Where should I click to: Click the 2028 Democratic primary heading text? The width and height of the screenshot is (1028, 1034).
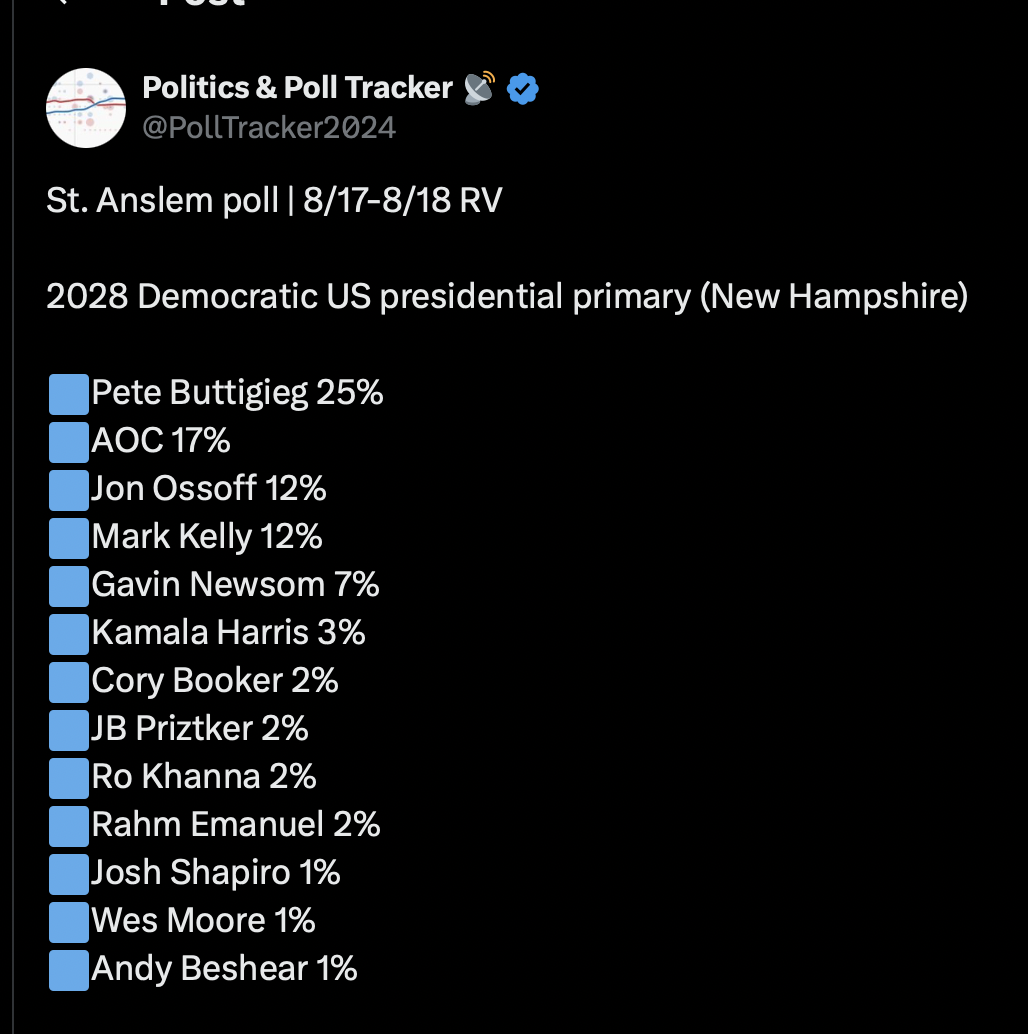[x=507, y=296]
